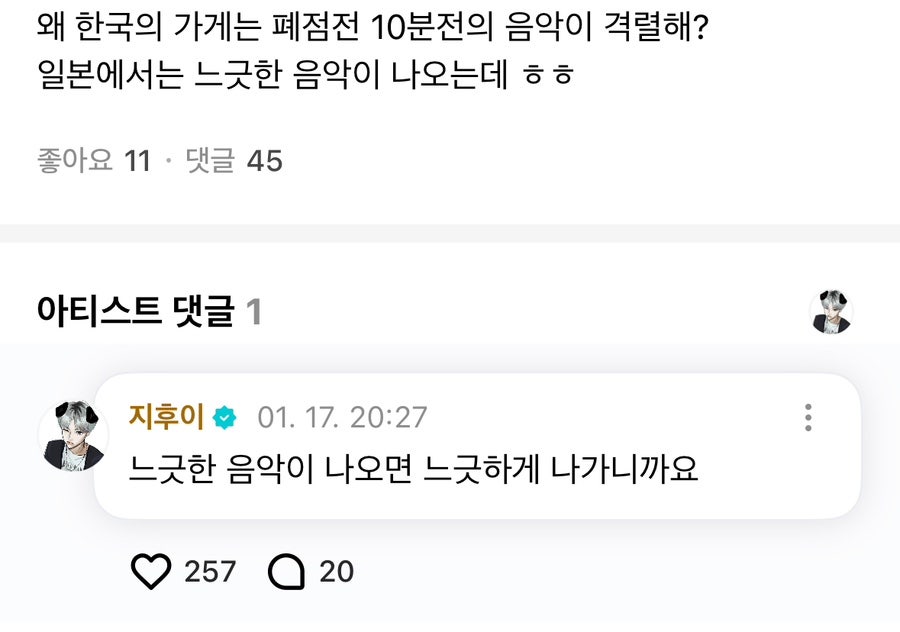The image size is (900, 632).
Task: Tap the reply speech bubble icon
Action: [287, 571]
